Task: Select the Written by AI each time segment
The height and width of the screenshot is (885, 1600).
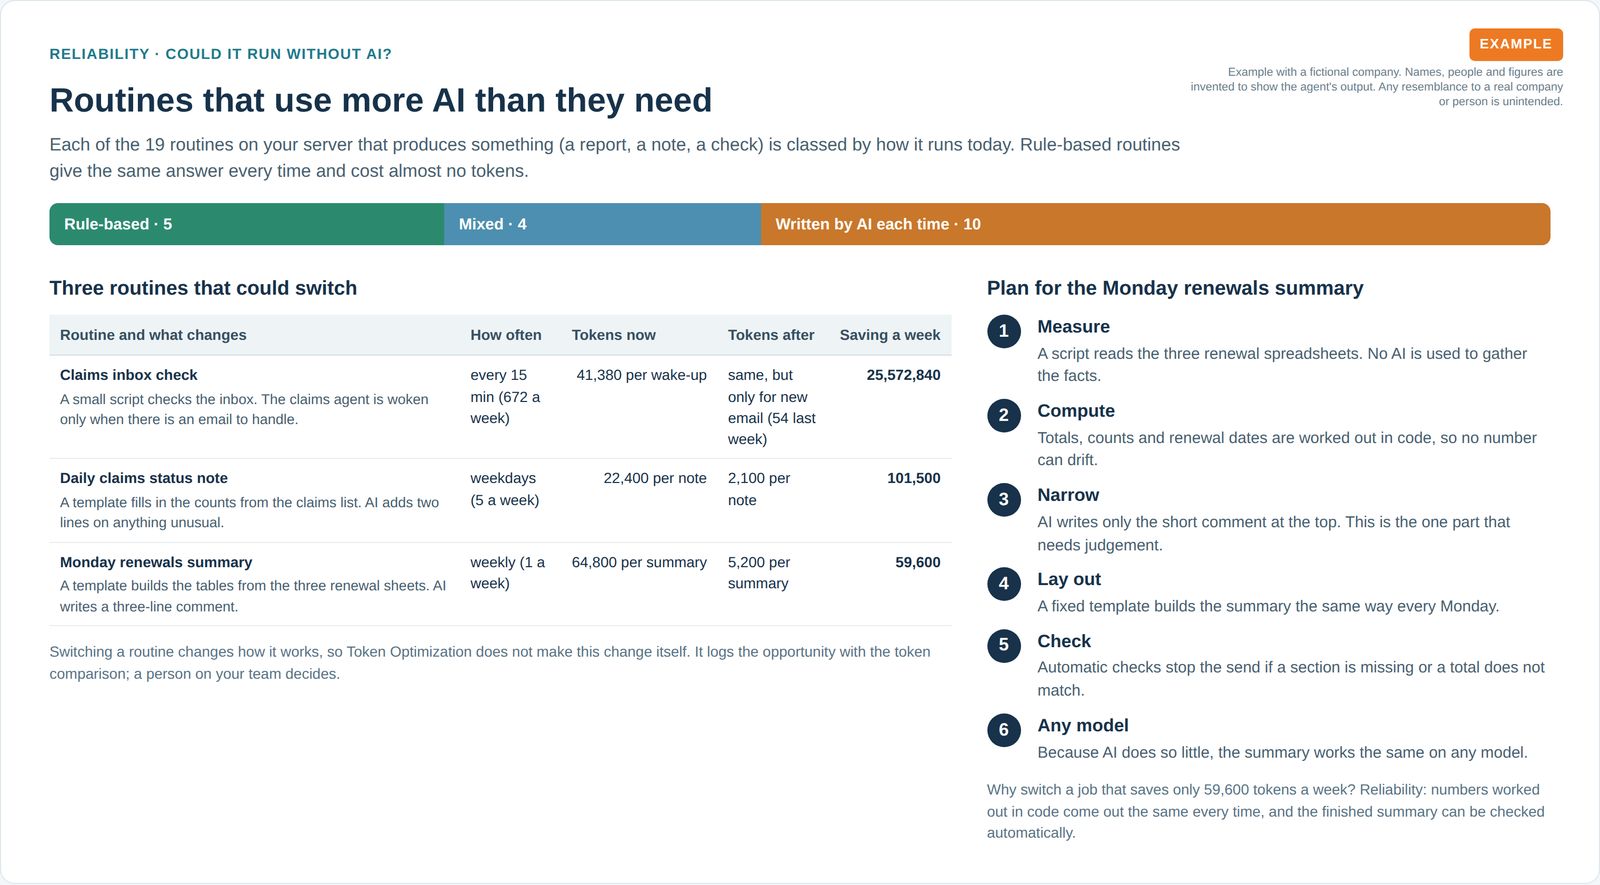Action: tap(1155, 224)
